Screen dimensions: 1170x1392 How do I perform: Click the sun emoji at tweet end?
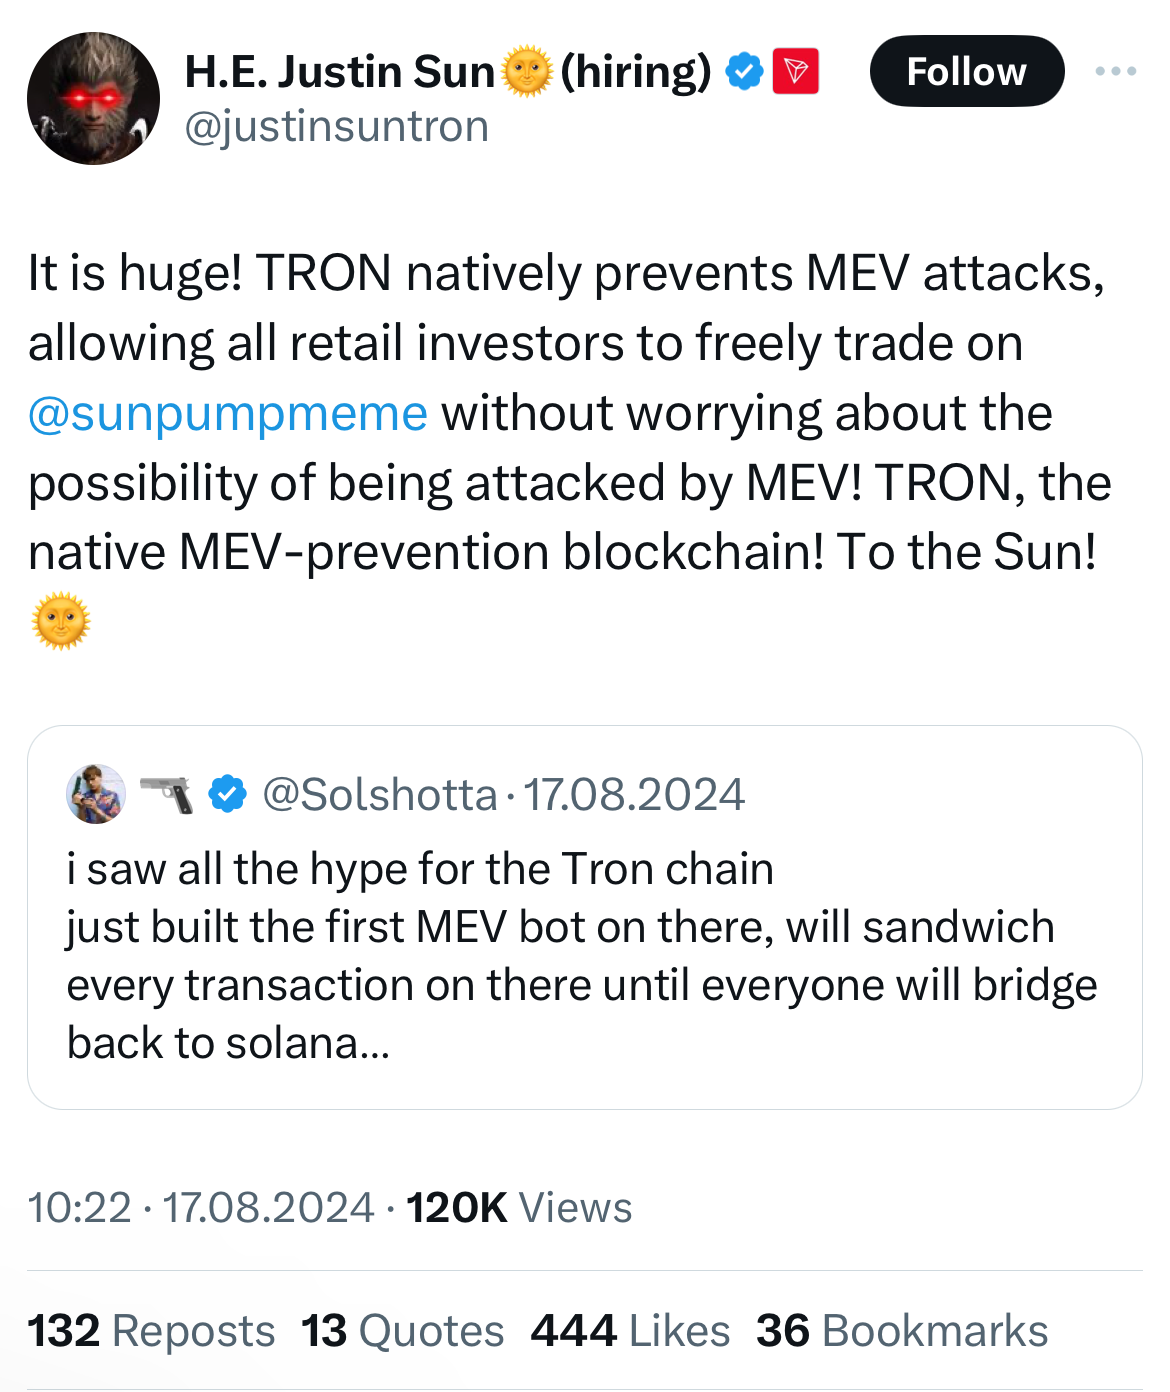[x=61, y=621]
